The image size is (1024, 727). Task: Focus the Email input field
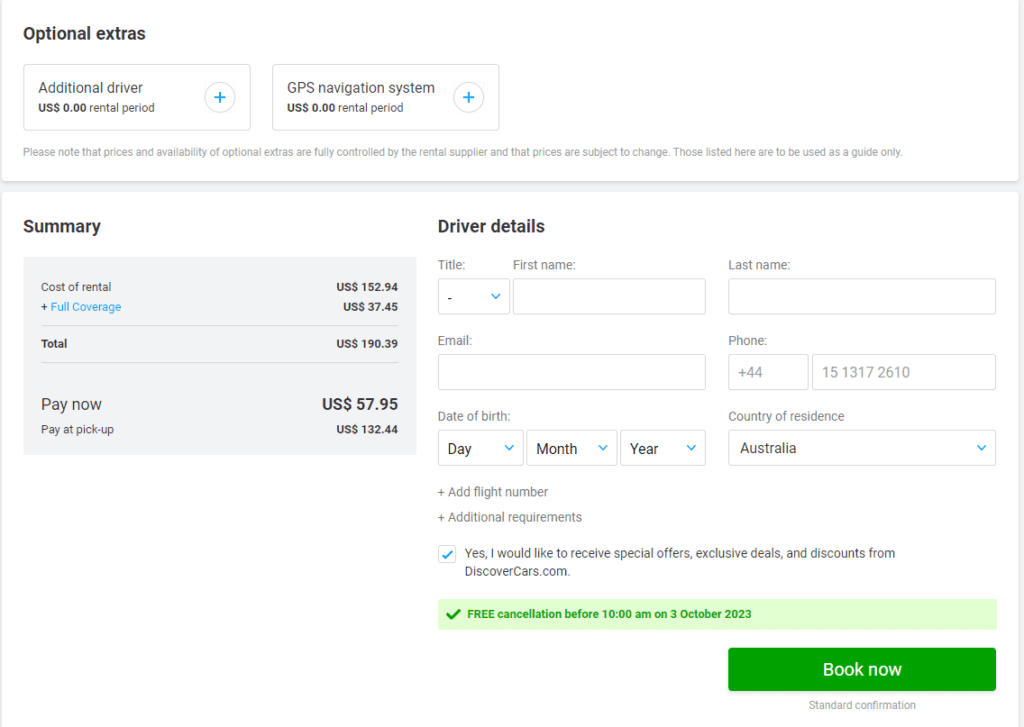[x=571, y=372]
